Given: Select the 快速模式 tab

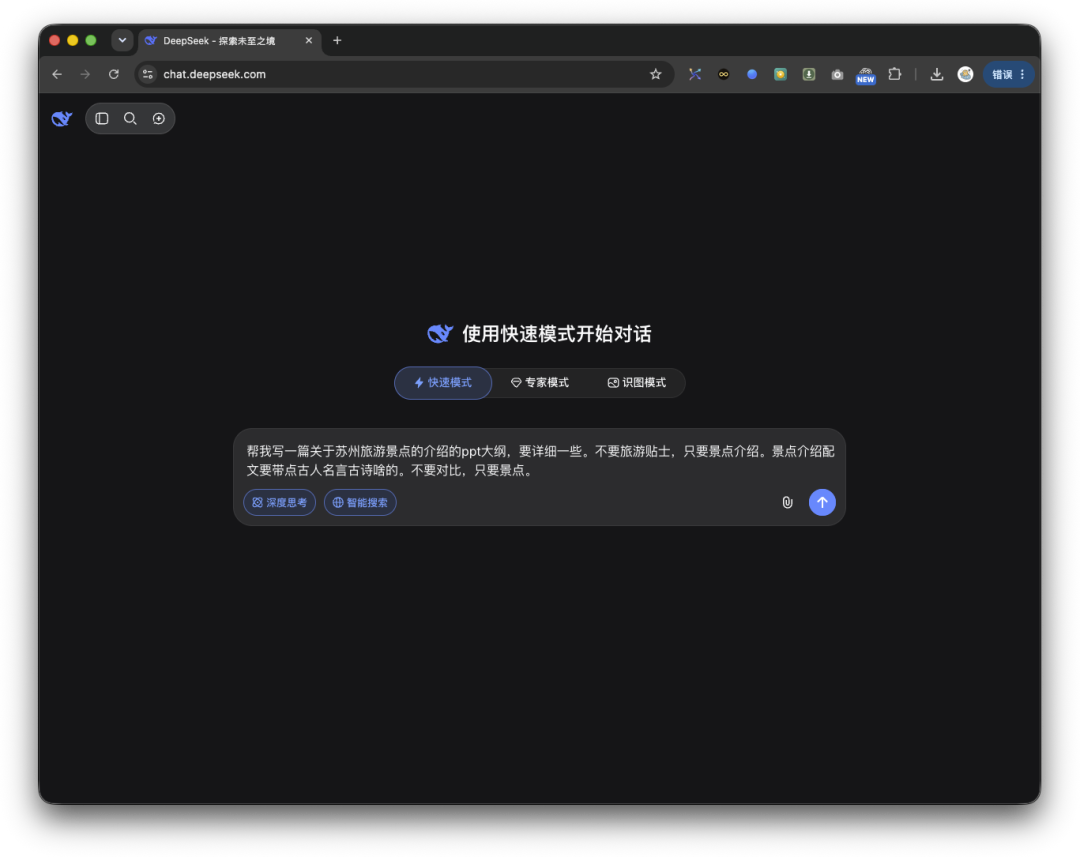Looking at the screenshot, I should pyautogui.click(x=443, y=382).
